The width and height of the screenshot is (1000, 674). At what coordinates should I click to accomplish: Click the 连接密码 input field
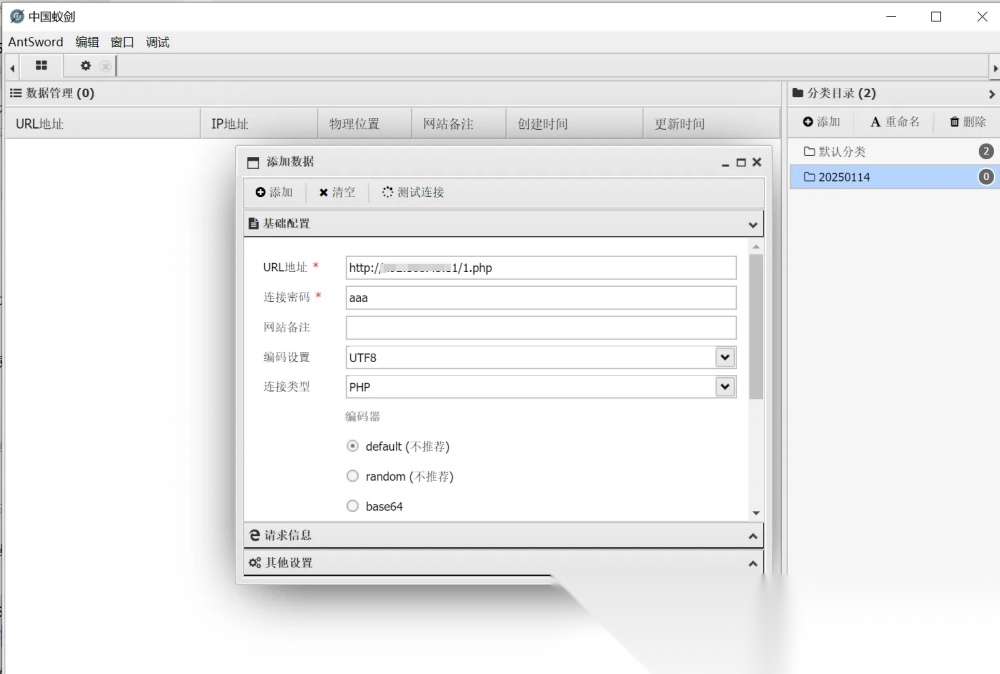coord(541,298)
